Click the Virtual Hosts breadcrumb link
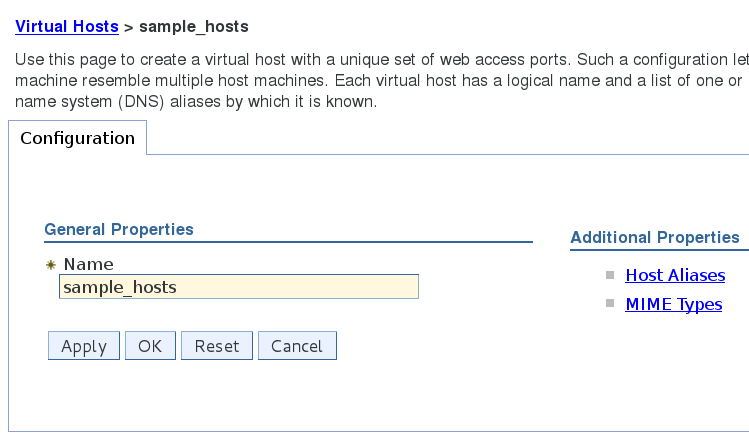This screenshot has height=434, width=749. [x=67, y=25]
